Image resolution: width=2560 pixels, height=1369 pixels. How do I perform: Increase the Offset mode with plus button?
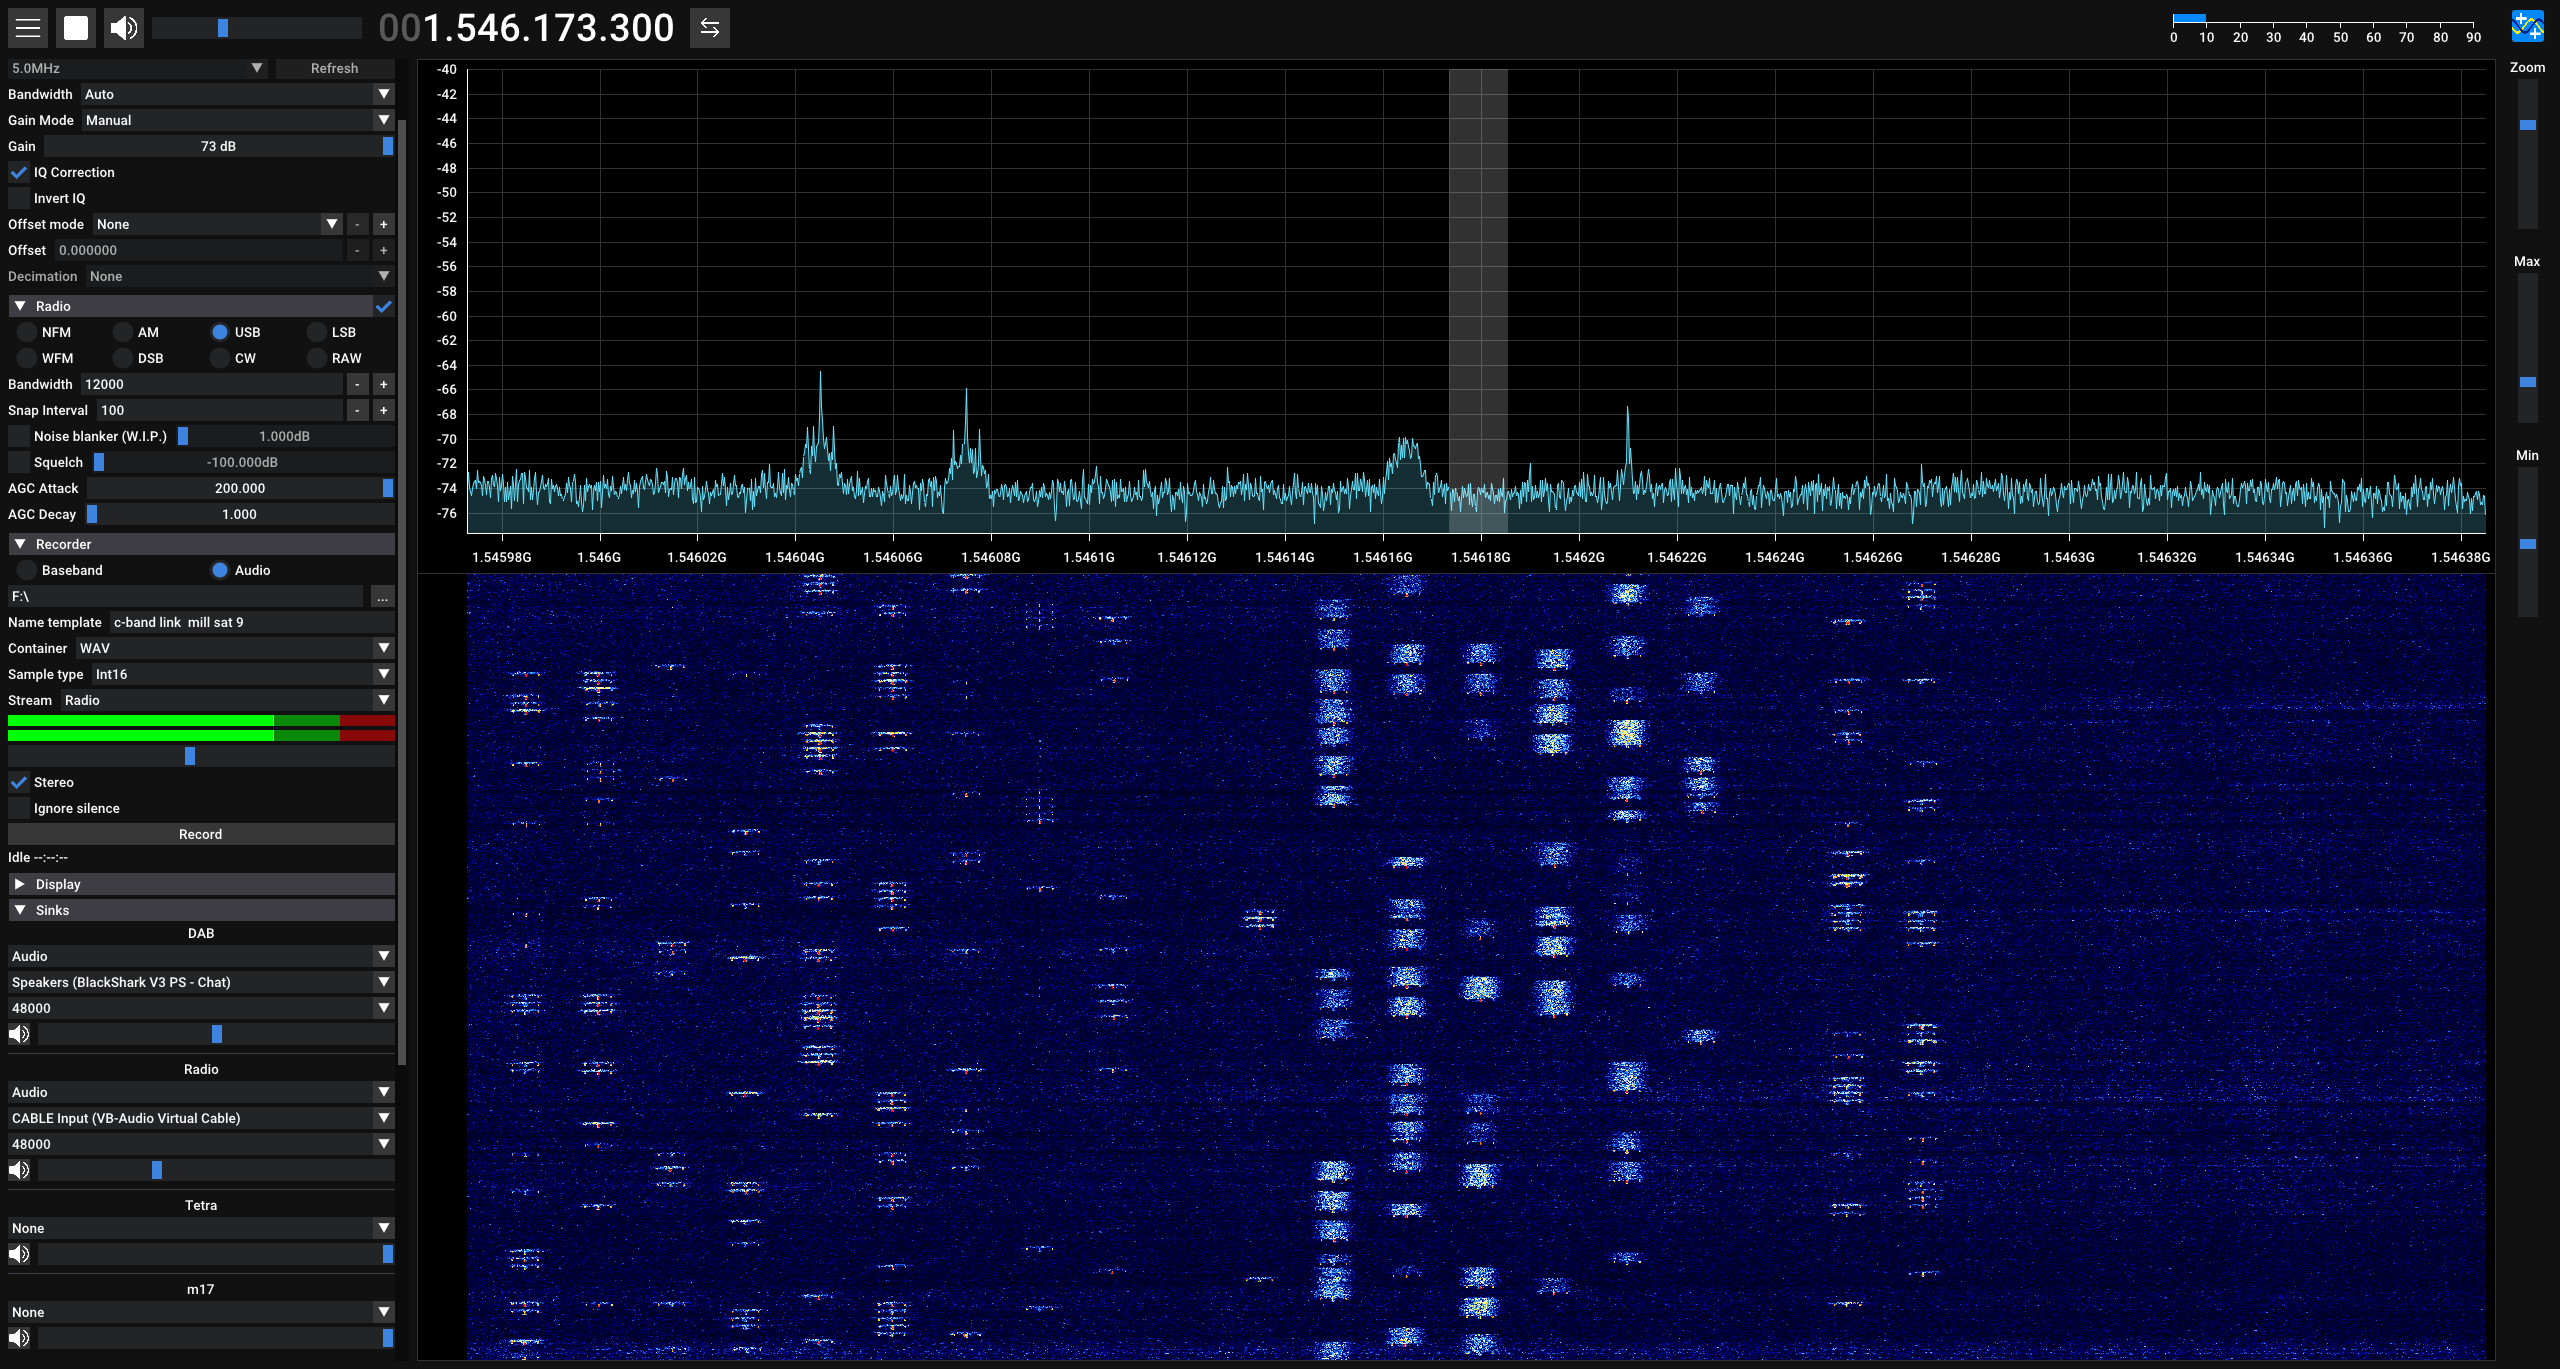pyautogui.click(x=383, y=224)
